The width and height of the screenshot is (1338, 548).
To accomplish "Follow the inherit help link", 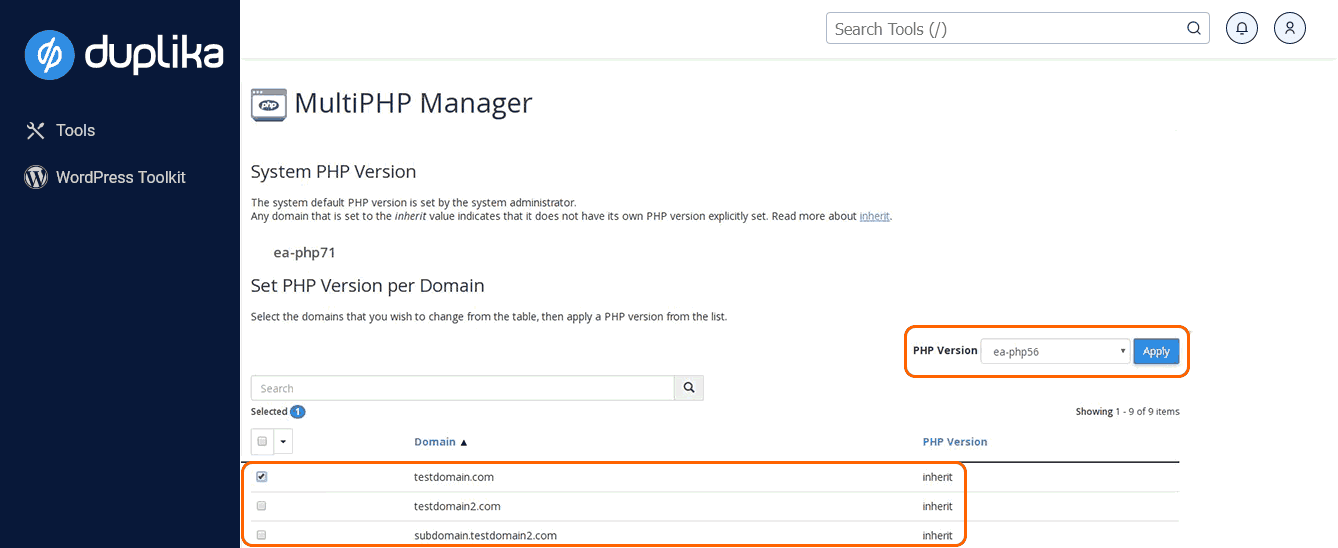I will pos(874,216).
